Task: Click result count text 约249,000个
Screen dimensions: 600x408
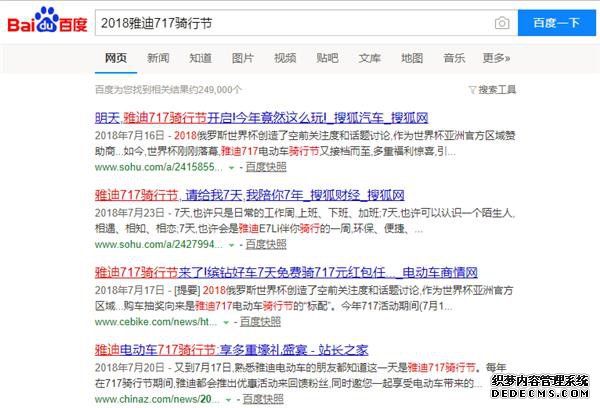Action: [215, 90]
